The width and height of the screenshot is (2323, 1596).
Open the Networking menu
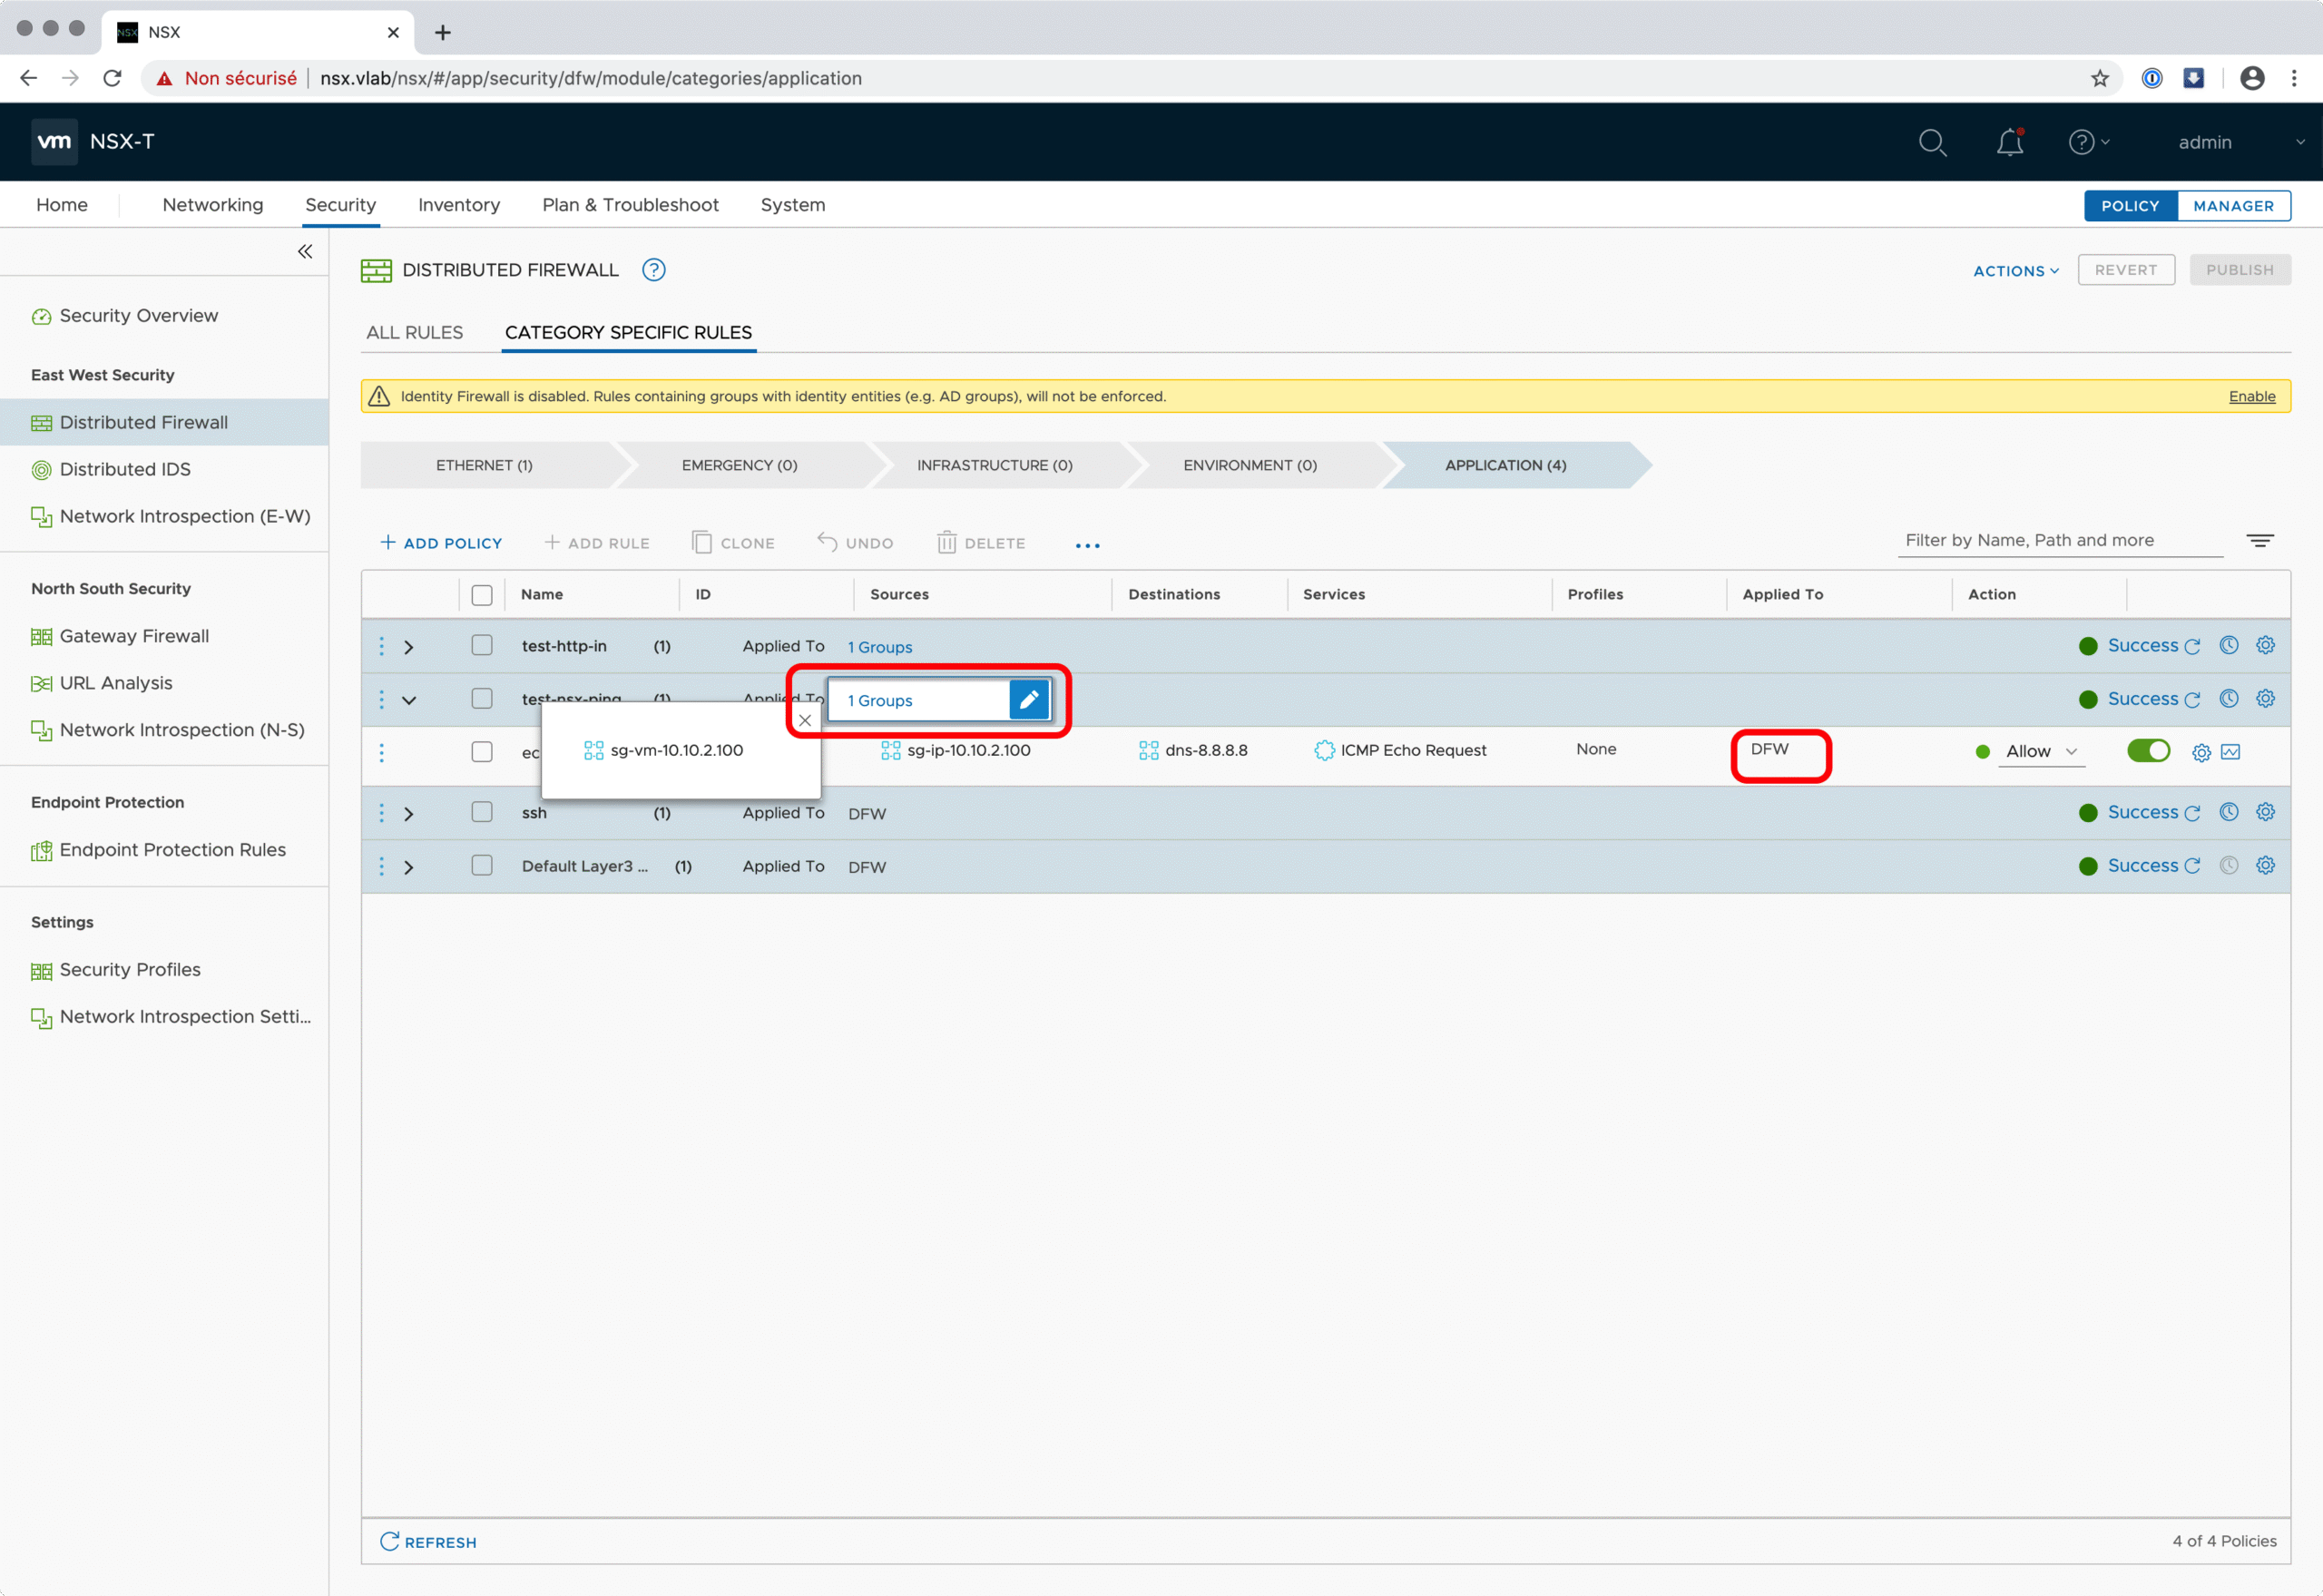pos(212,205)
